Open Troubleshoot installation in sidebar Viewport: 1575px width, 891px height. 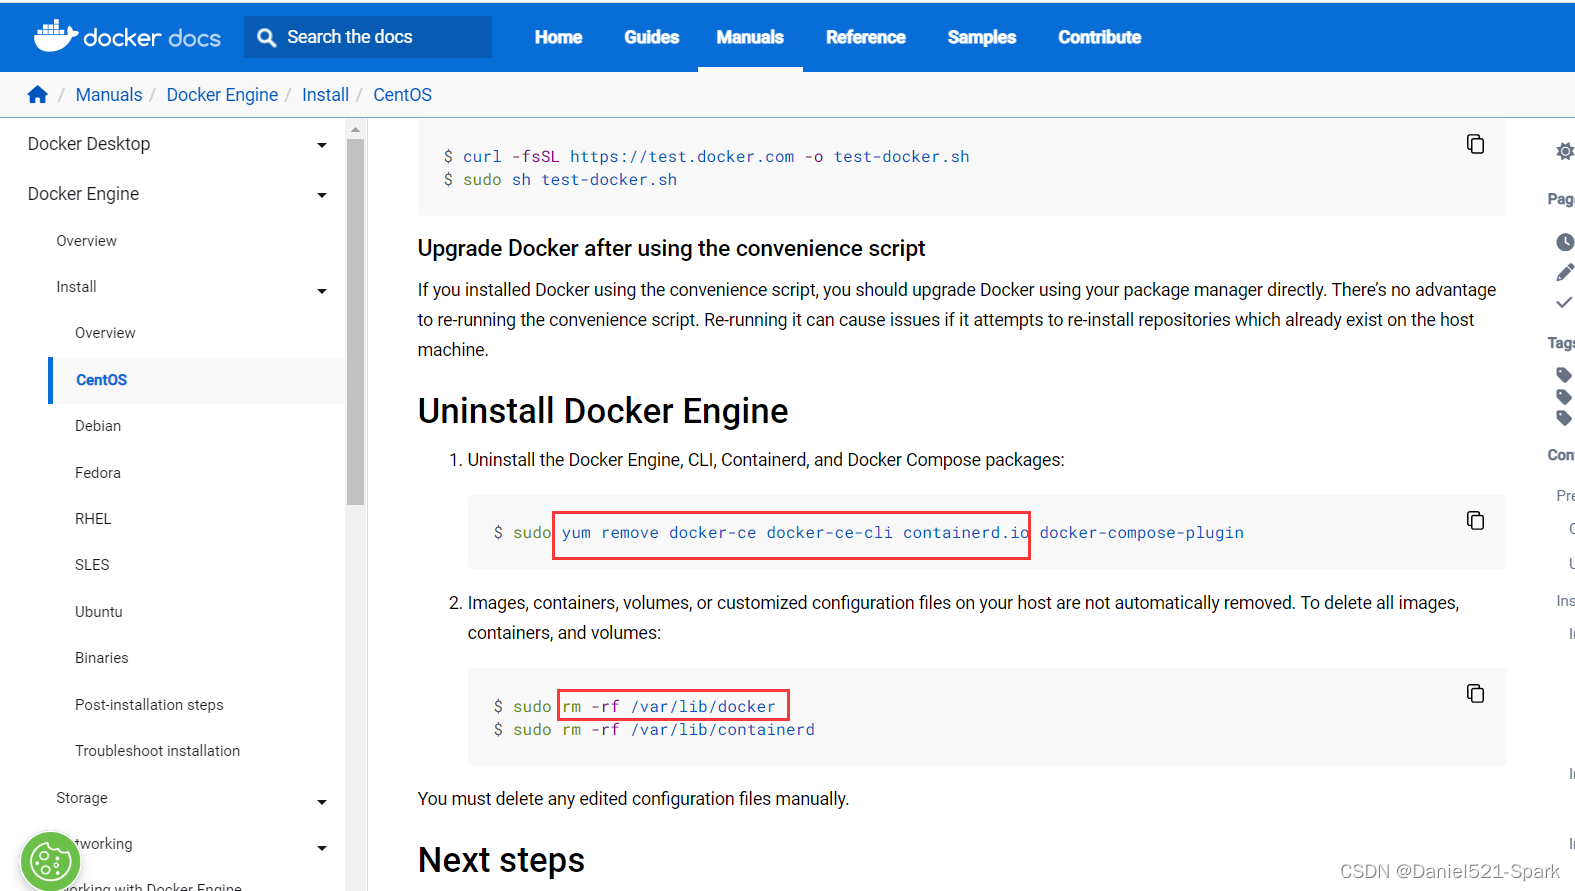click(x=157, y=751)
